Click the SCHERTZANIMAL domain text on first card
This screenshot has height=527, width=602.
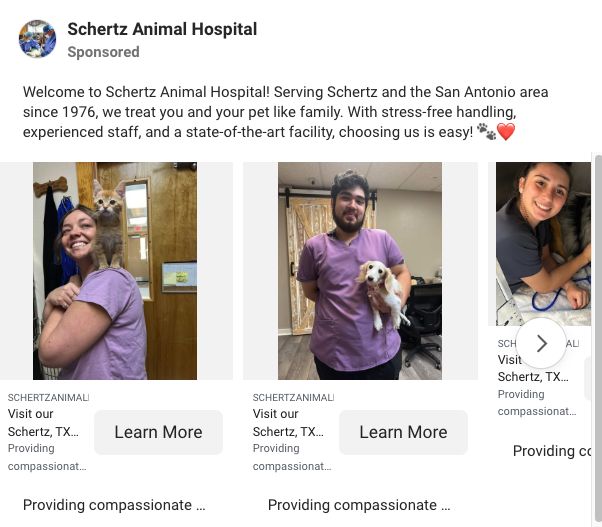(48, 397)
